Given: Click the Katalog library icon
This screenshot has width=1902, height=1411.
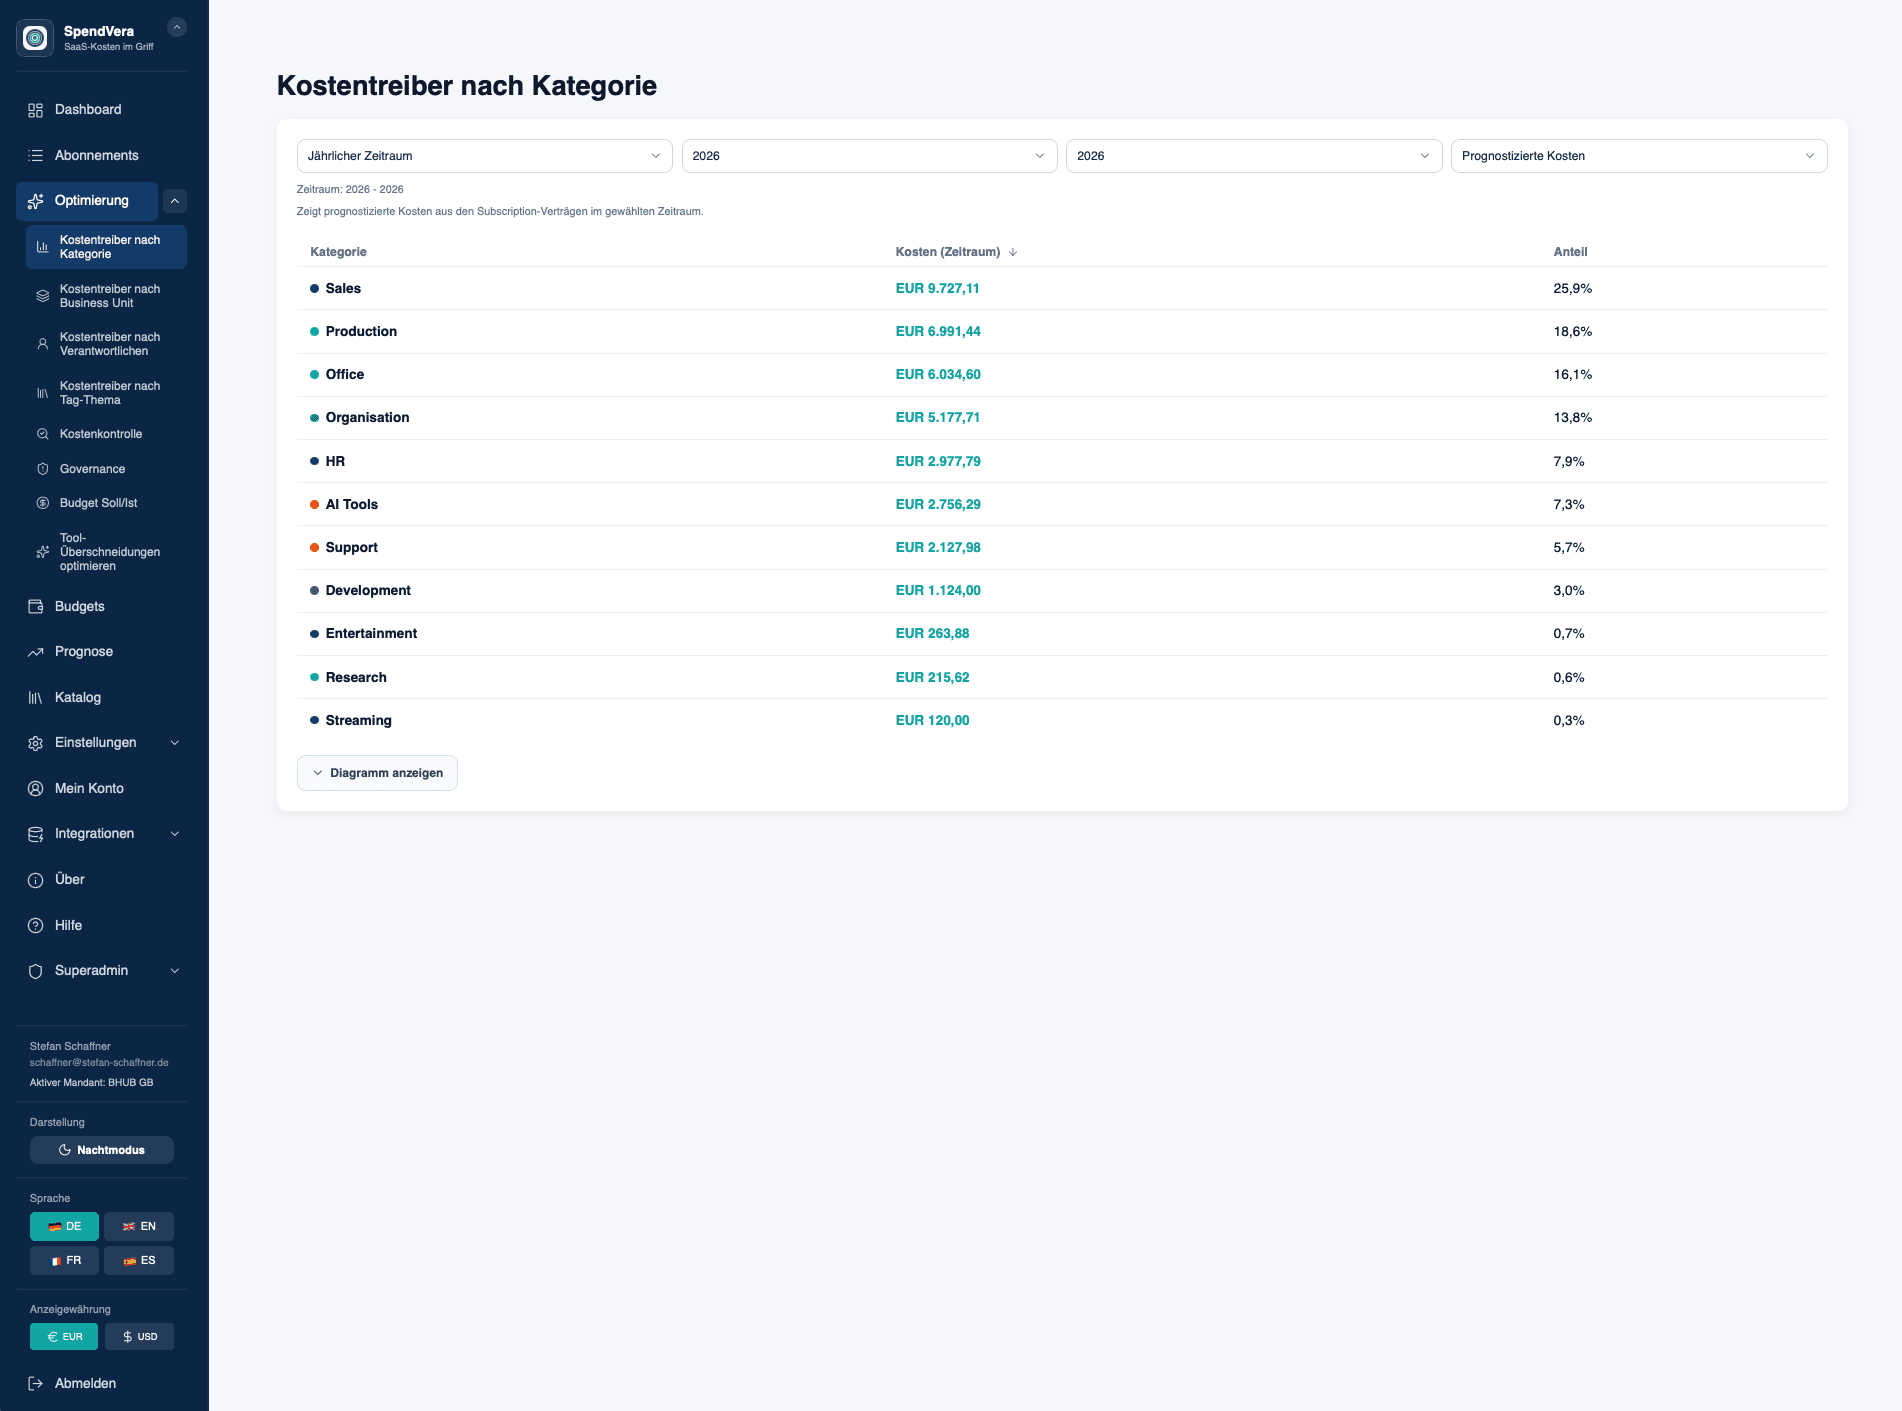Looking at the screenshot, I should [36, 698].
